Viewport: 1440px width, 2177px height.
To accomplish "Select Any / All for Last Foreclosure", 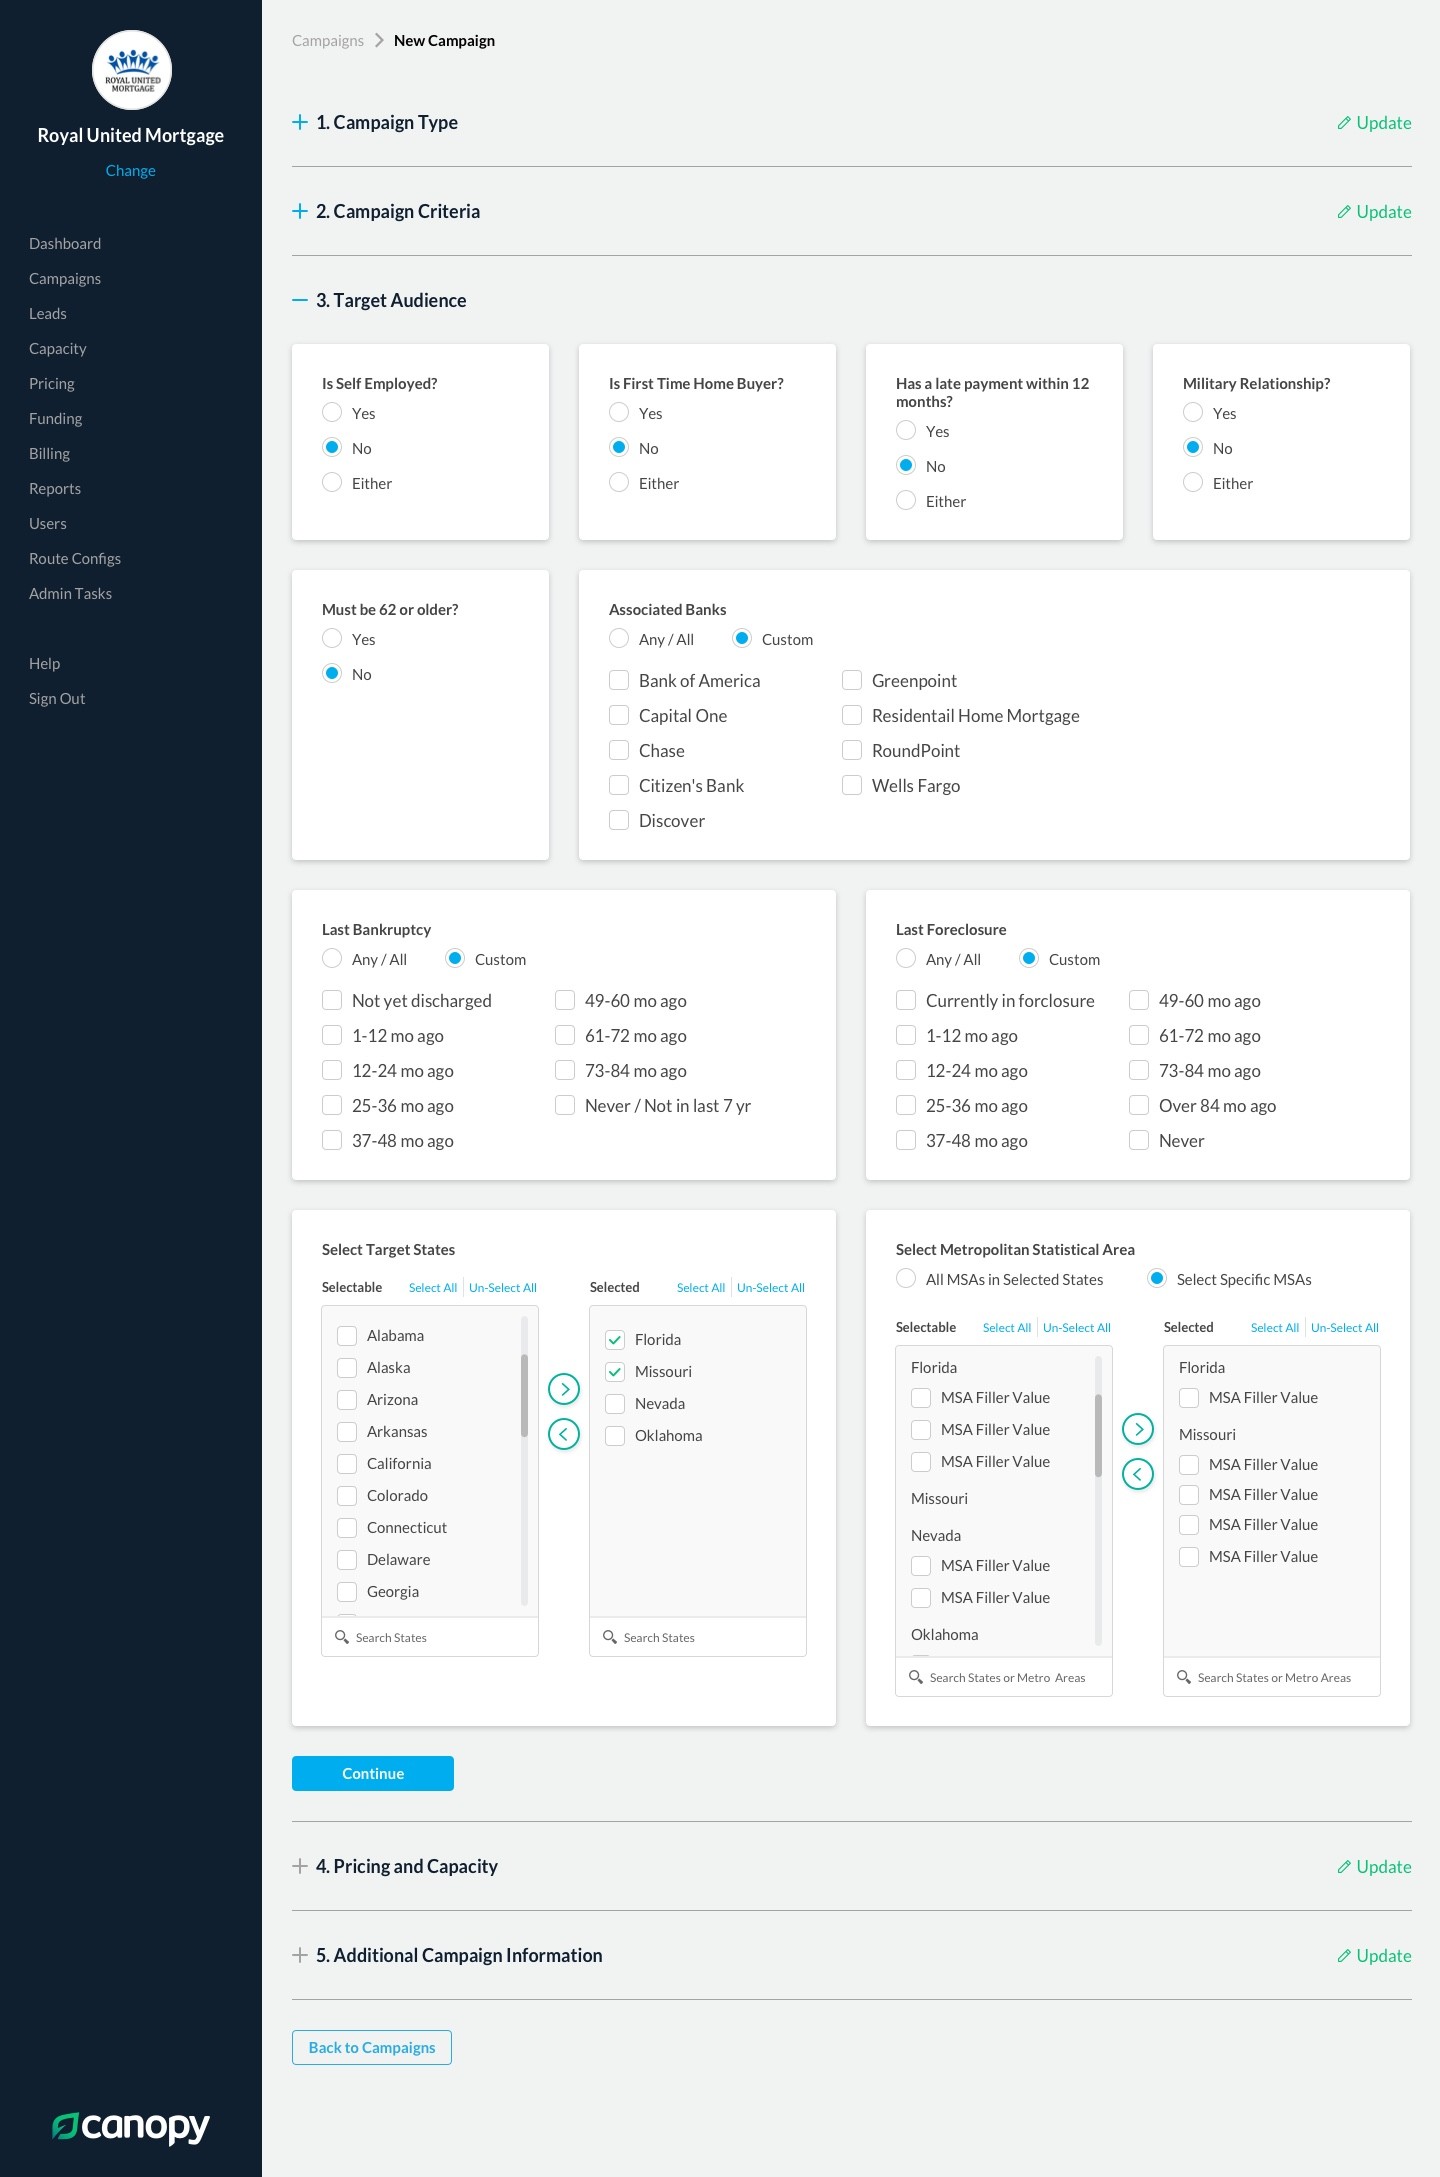I will click(x=906, y=958).
